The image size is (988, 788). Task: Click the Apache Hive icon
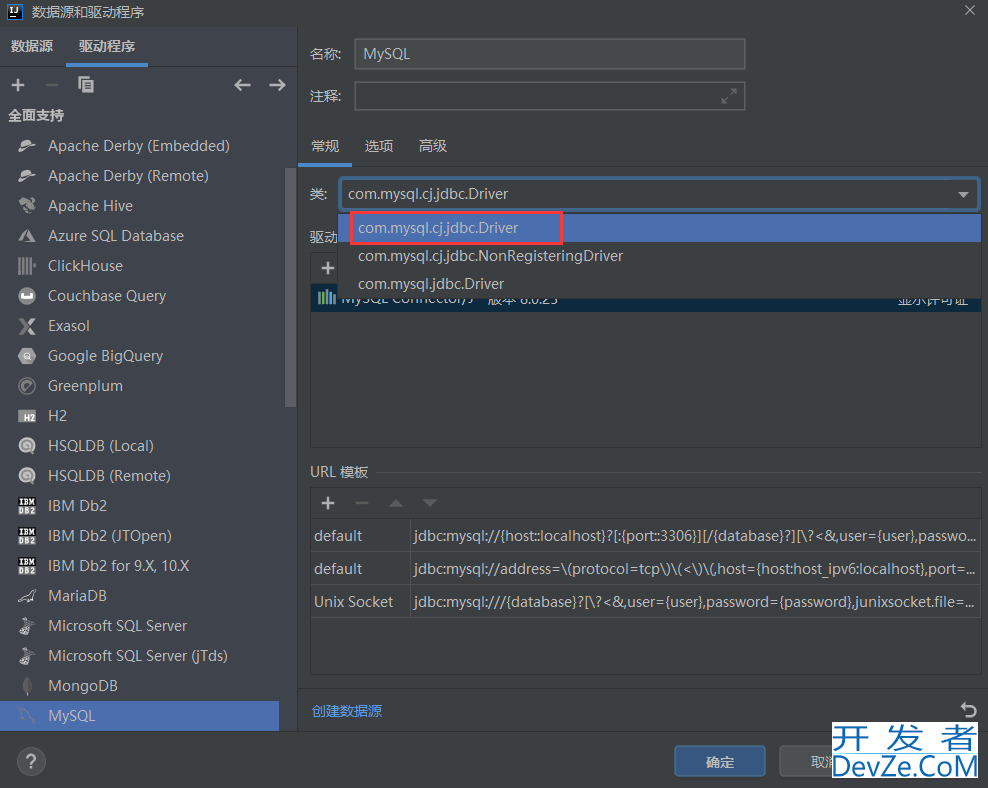pyautogui.click(x=26, y=206)
